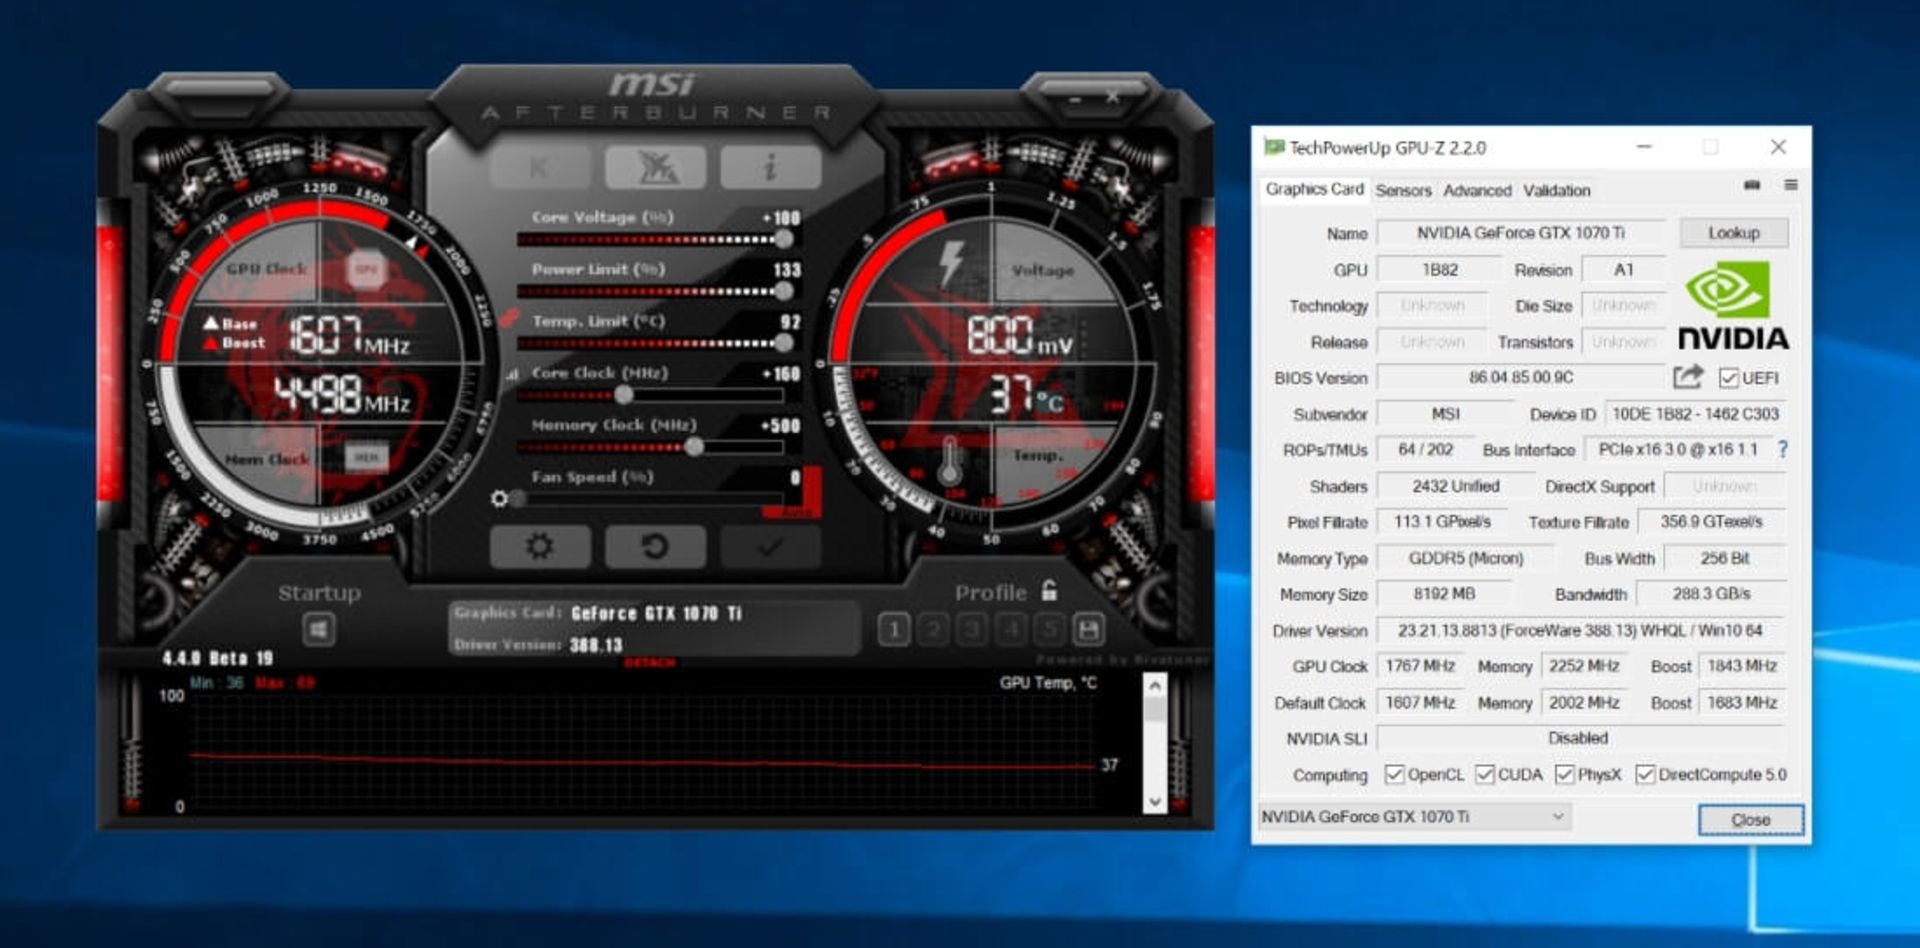This screenshot has height=948, width=1920.
Task: Click the red DETACH label in Afterburner
Action: [649, 662]
